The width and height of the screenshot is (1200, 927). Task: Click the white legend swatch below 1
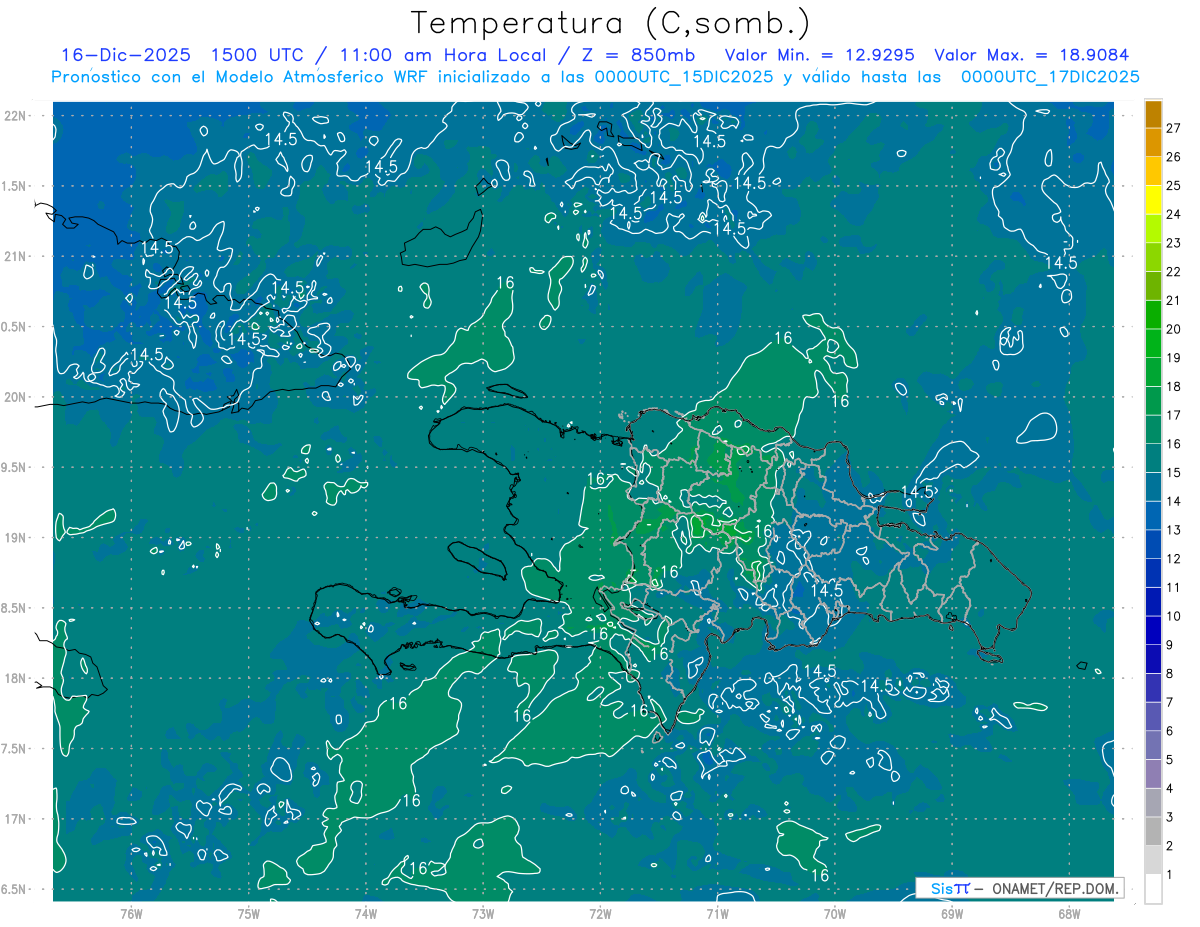(x=1153, y=888)
